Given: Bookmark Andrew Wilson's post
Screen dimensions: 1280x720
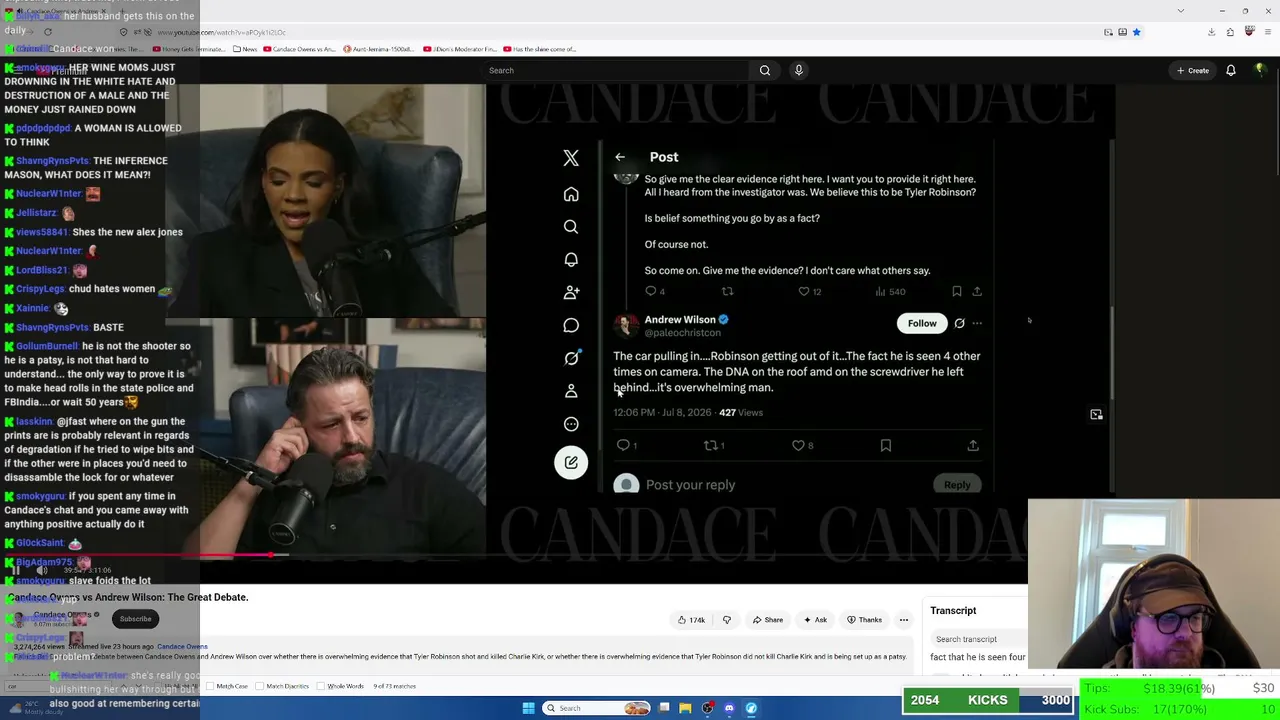Looking at the screenshot, I should coord(886,445).
